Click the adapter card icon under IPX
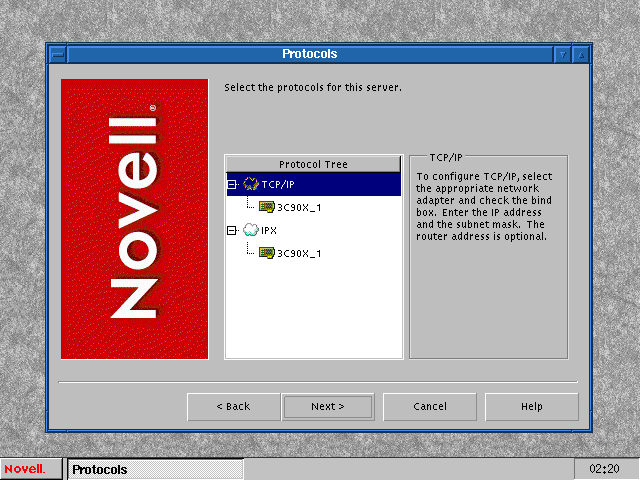This screenshot has width=640, height=480. pos(267,253)
